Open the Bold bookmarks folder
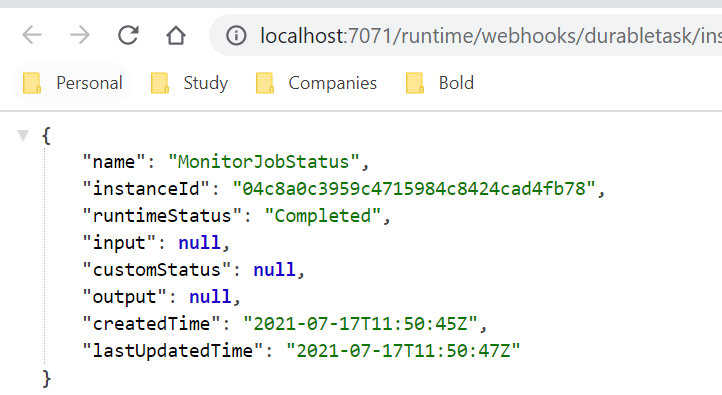 click(x=440, y=83)
